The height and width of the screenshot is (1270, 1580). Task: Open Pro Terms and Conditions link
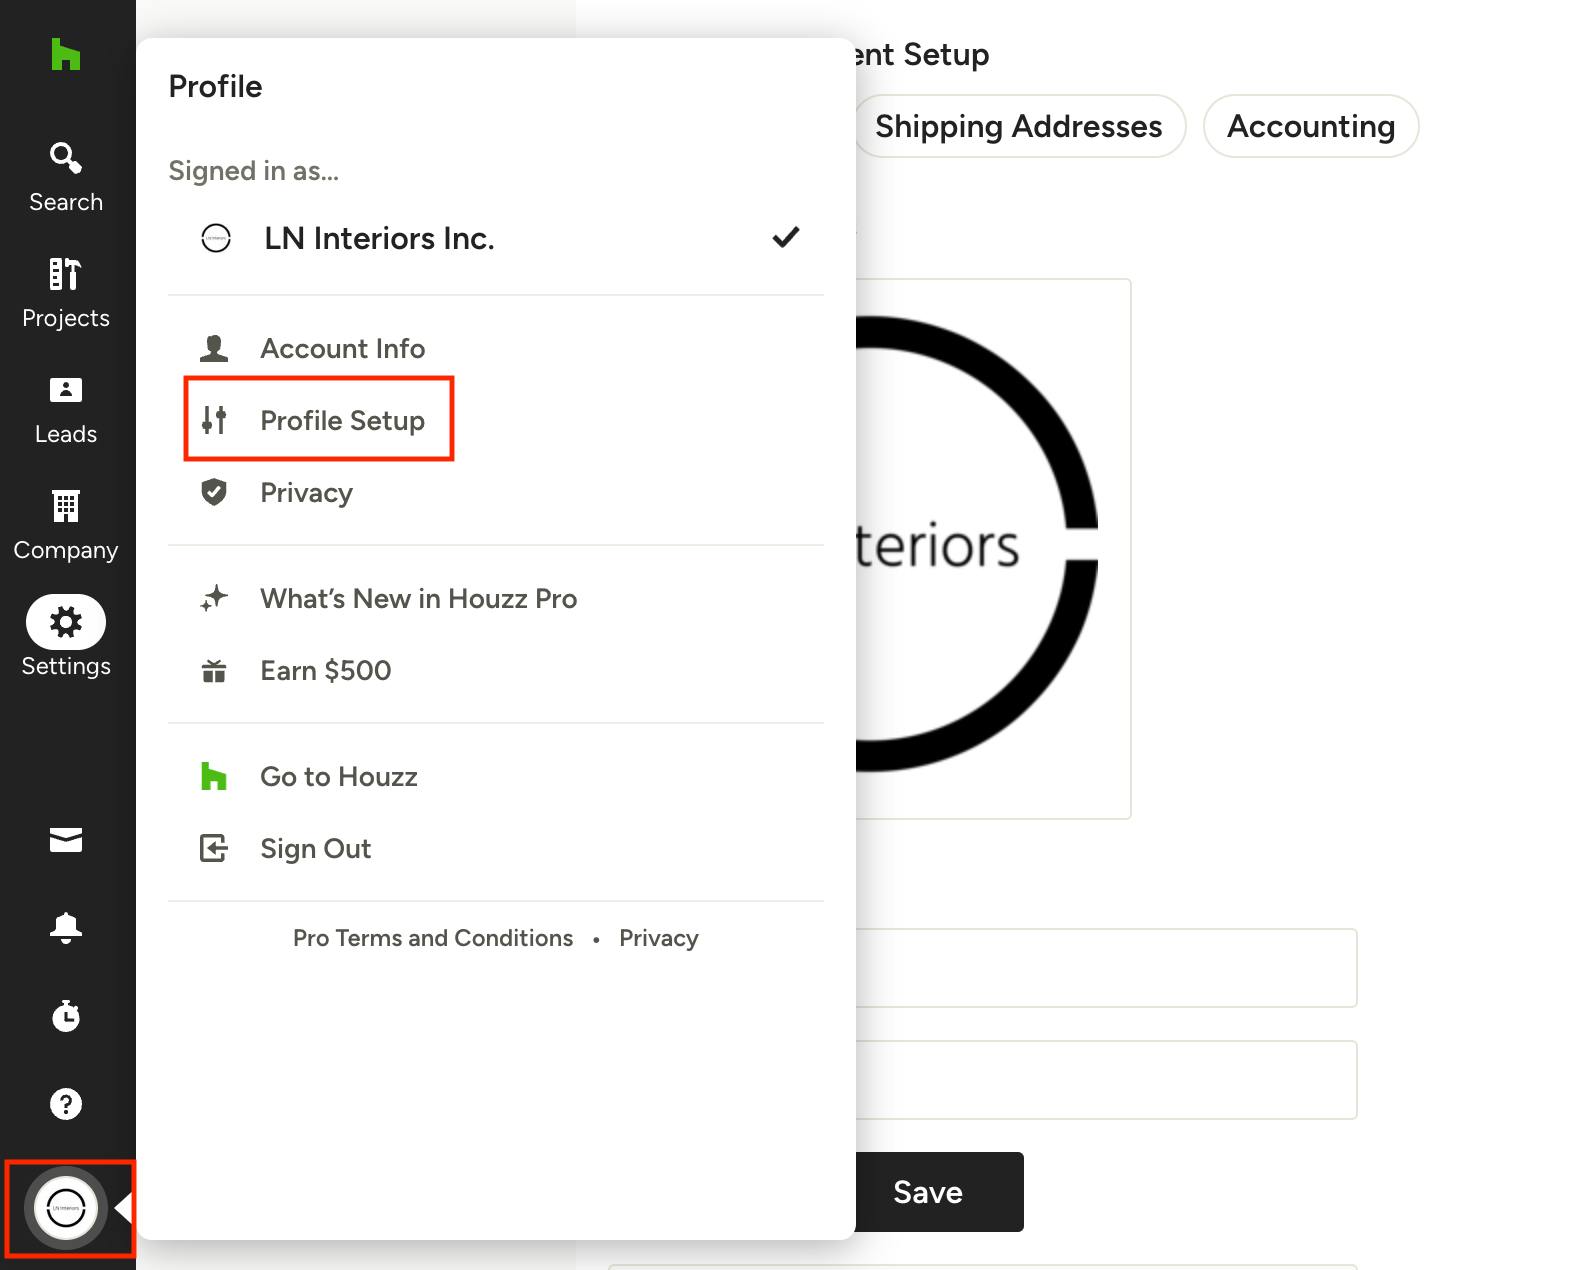pyautogui.click(x=433, y=938)
